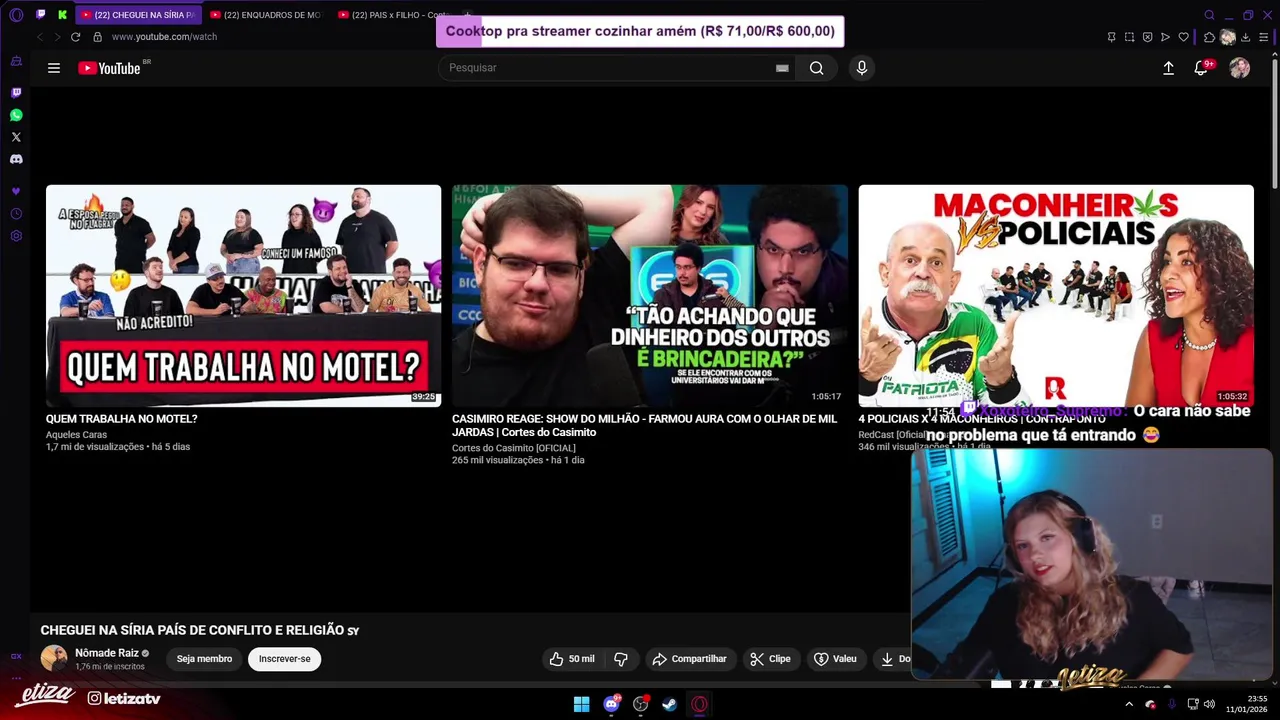Open the Opera snapshot tool icon
The image size is (1280, 720).
(x=1129, y=37)
